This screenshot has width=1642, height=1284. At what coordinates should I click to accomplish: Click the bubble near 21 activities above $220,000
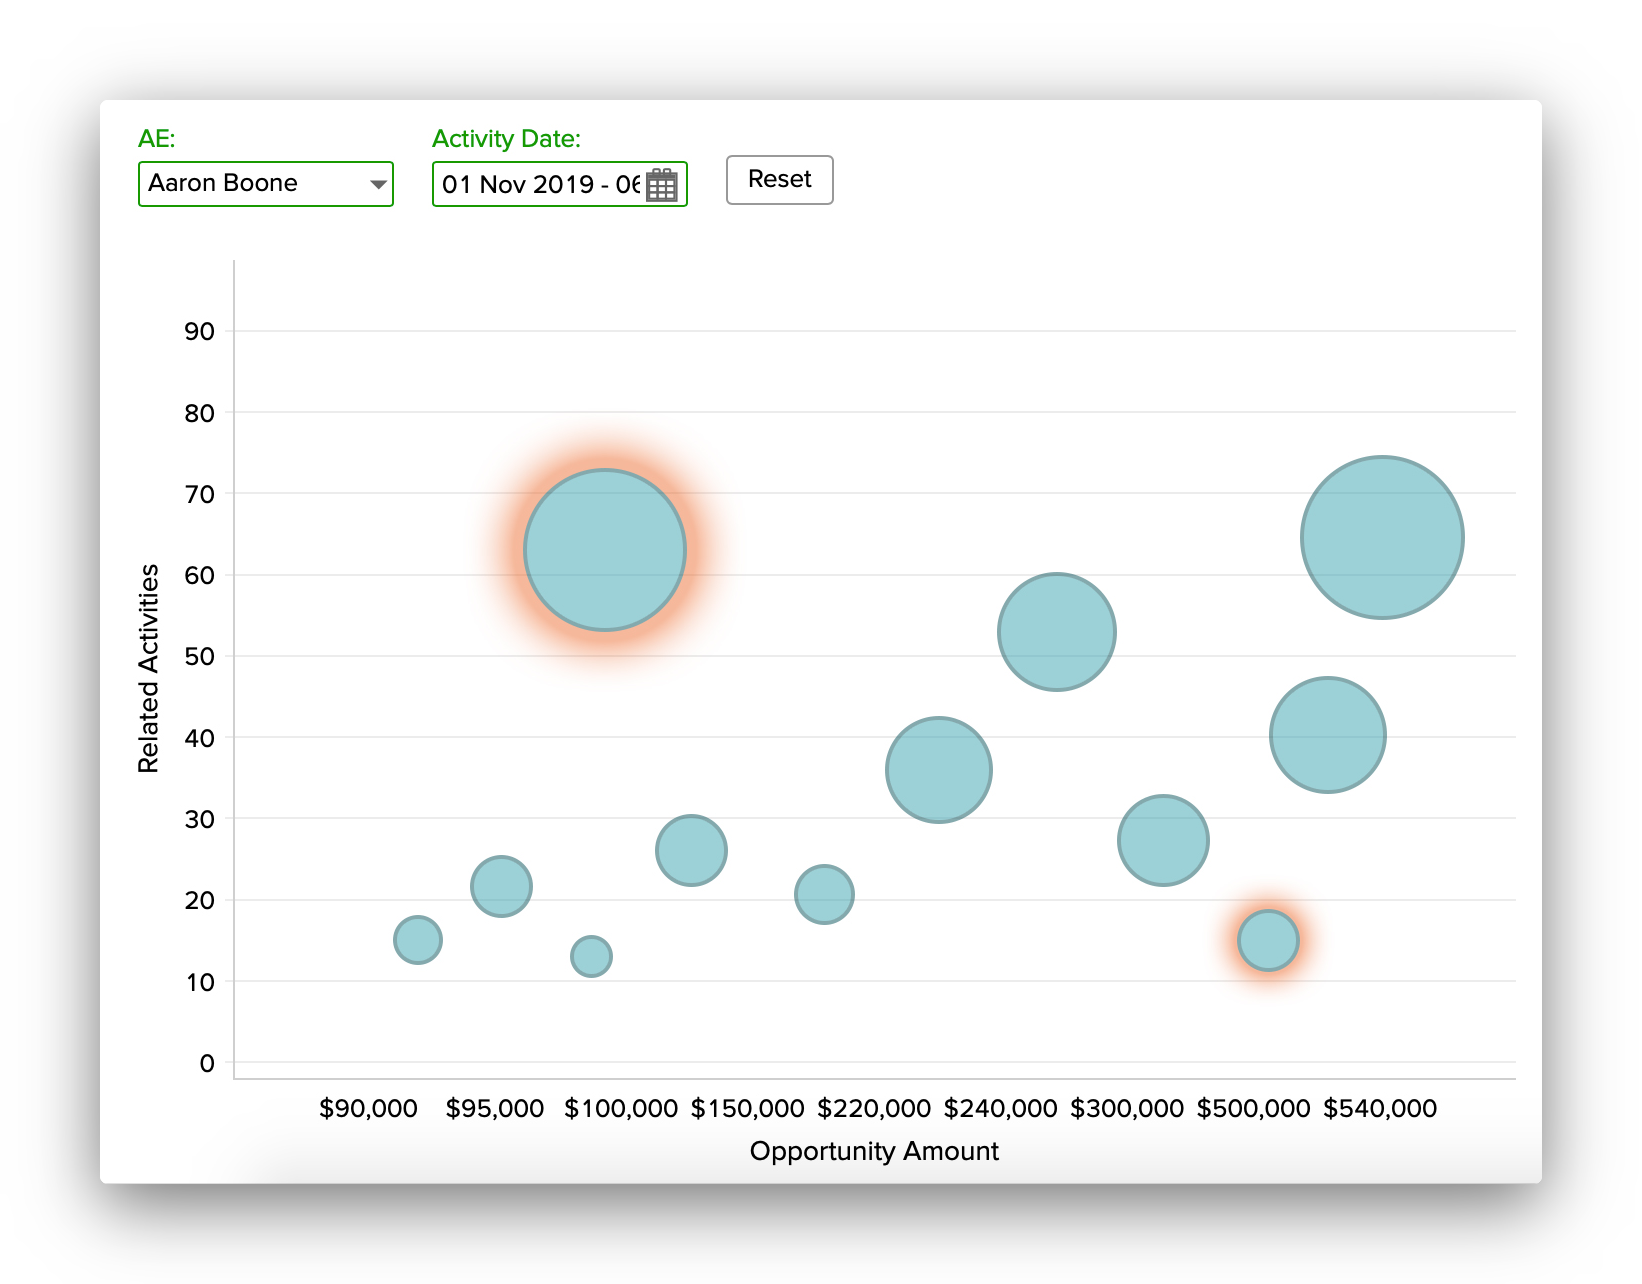point(824,894)
